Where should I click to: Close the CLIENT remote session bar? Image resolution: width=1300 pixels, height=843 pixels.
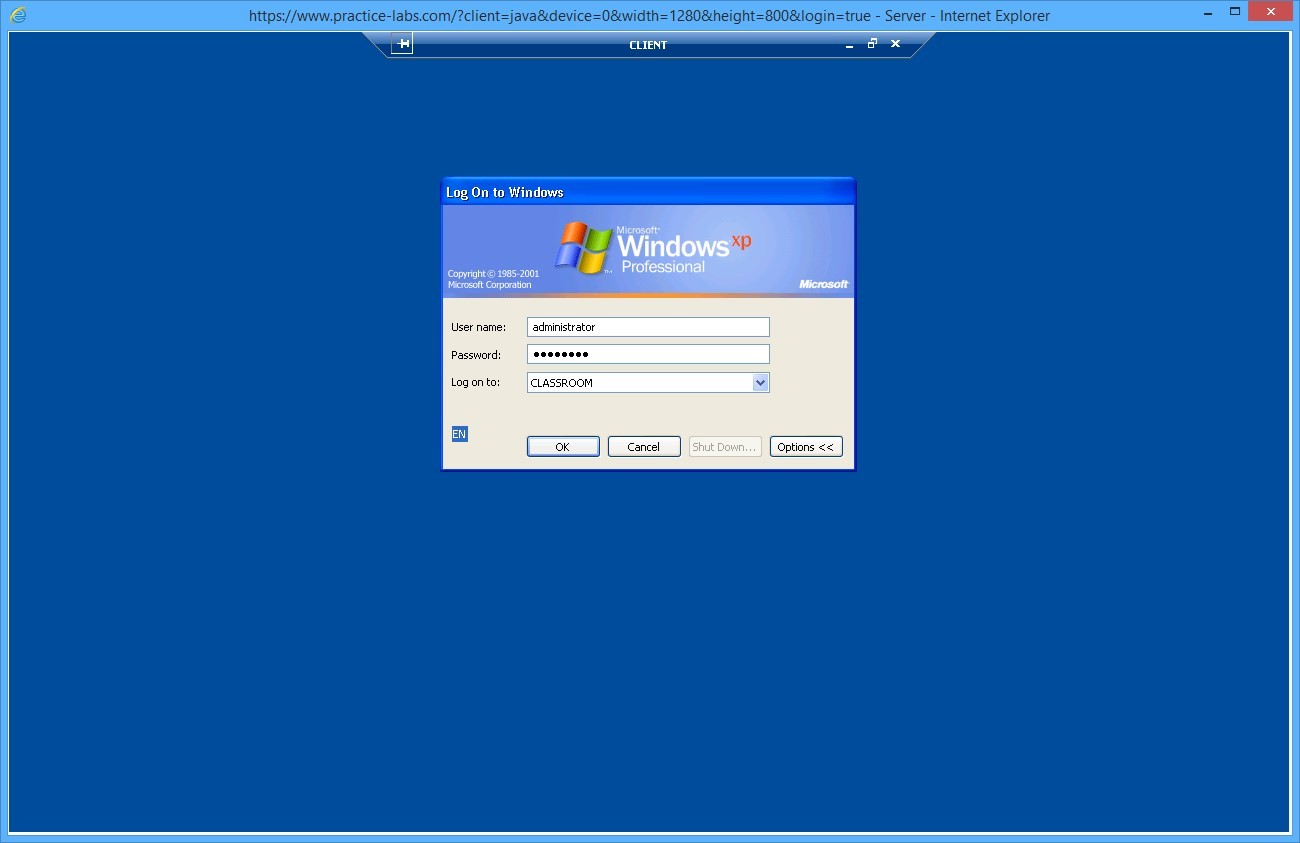895,44
